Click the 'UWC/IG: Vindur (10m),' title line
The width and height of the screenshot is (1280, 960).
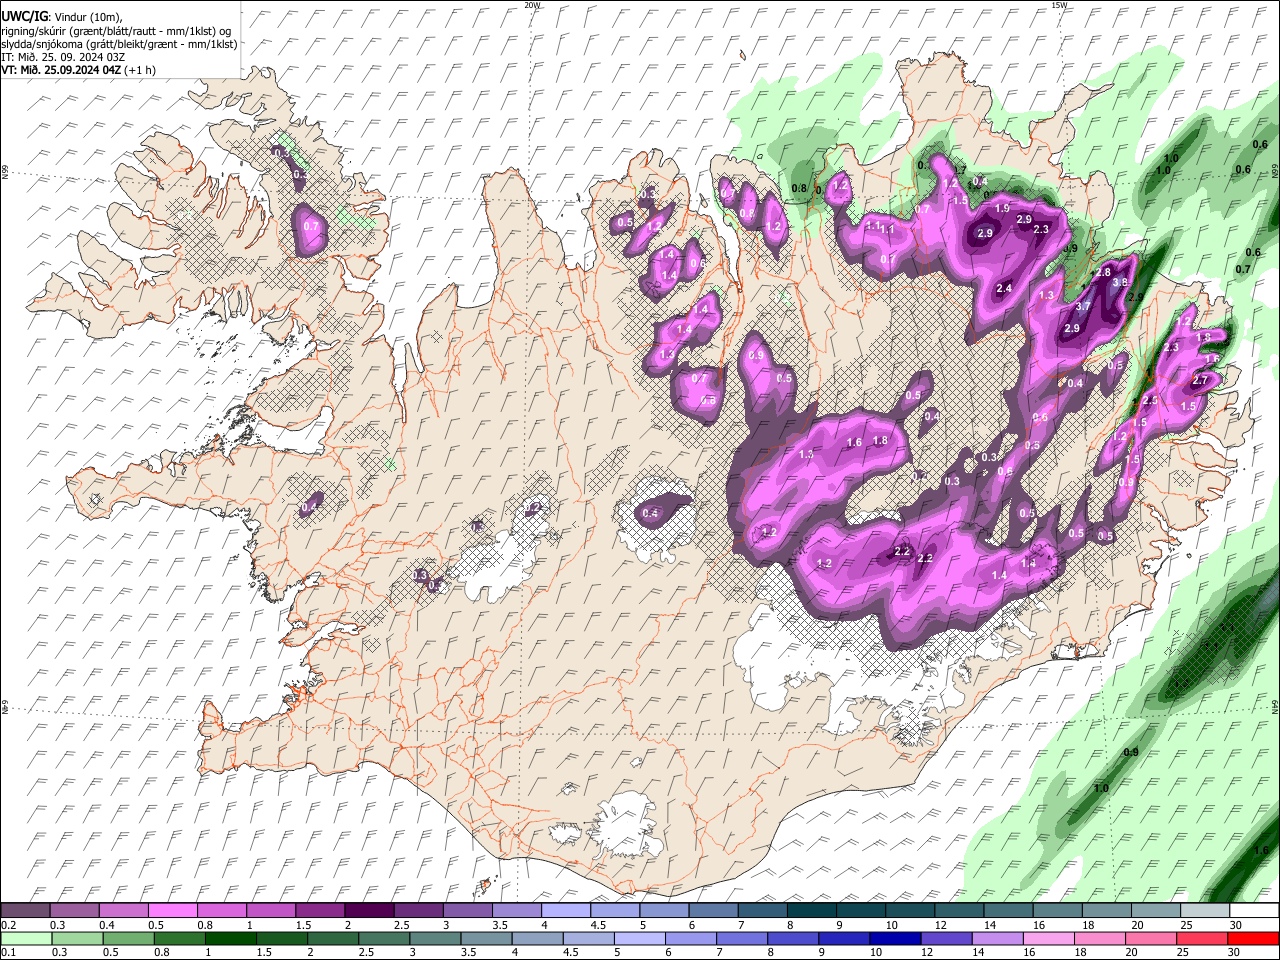[x=61, y=17]
